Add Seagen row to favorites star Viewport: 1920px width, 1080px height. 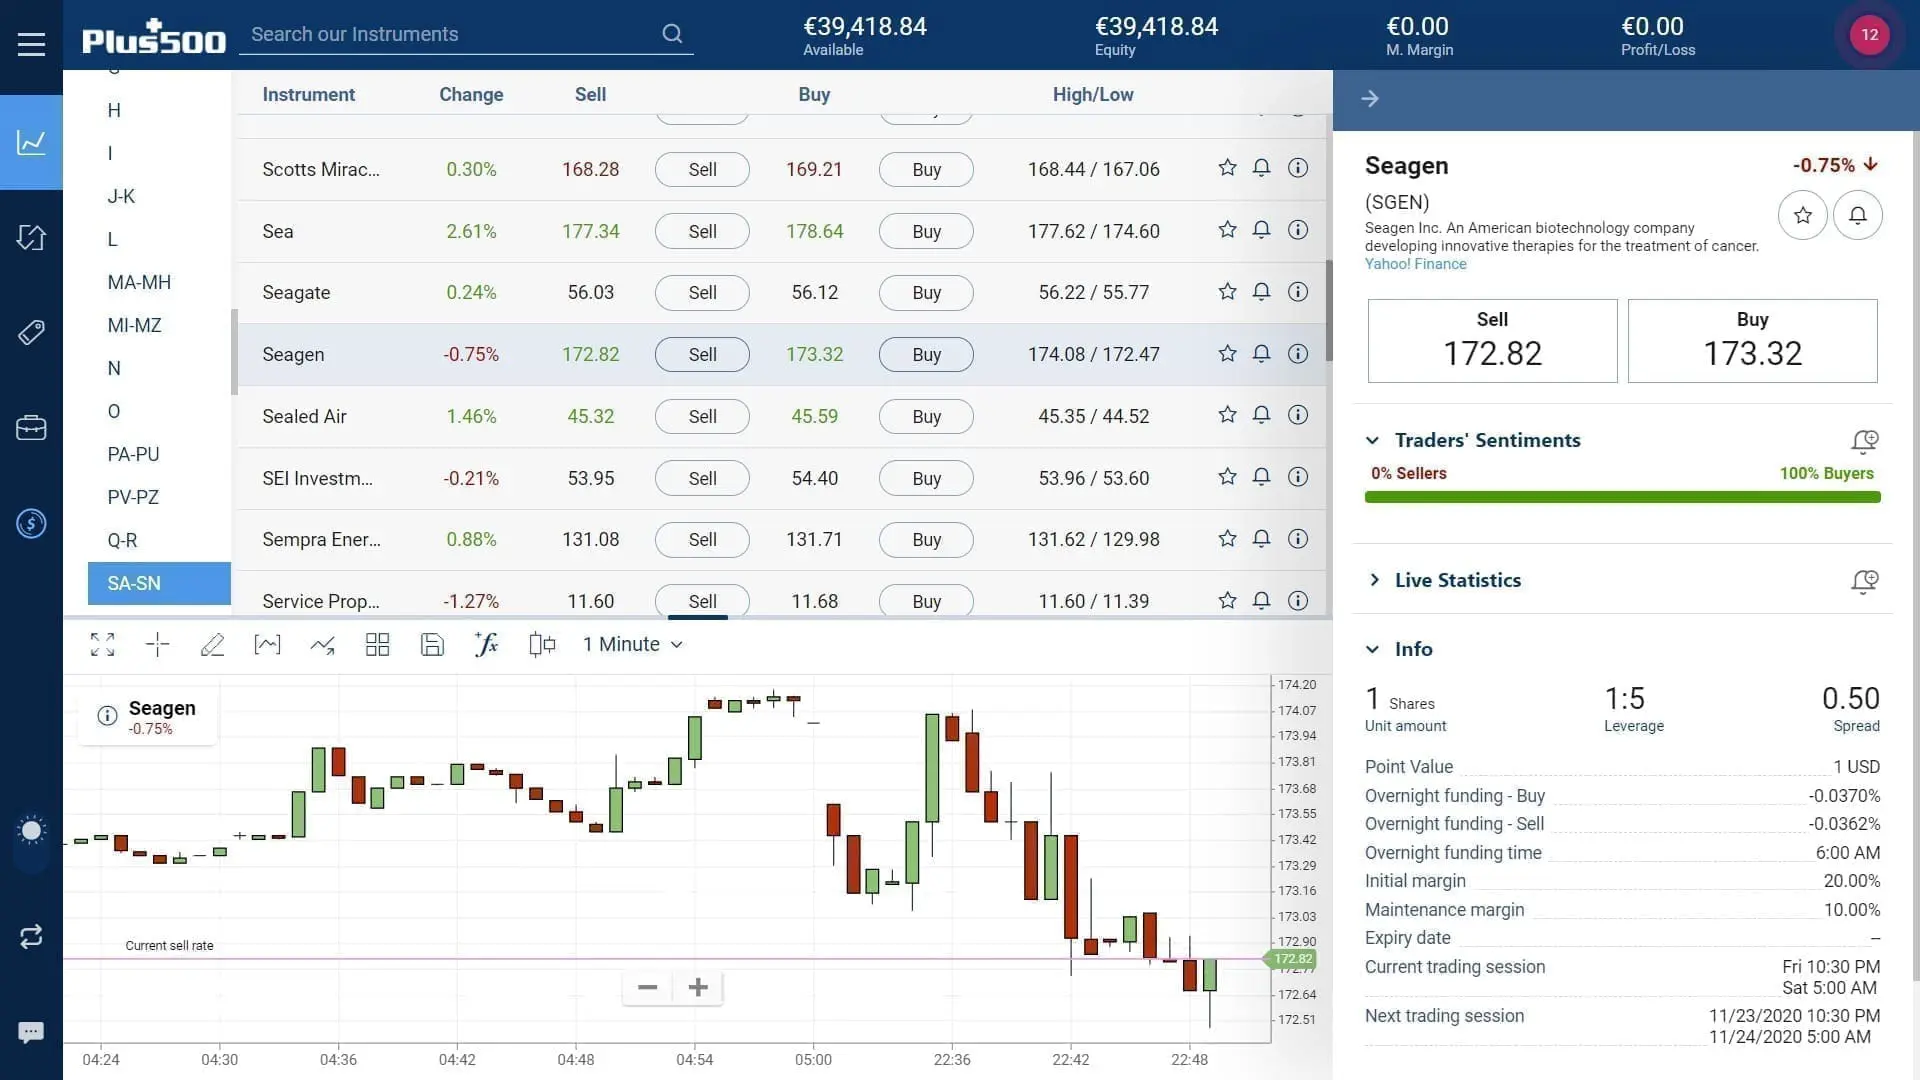pyautogui.click(x=1227, y=353)
